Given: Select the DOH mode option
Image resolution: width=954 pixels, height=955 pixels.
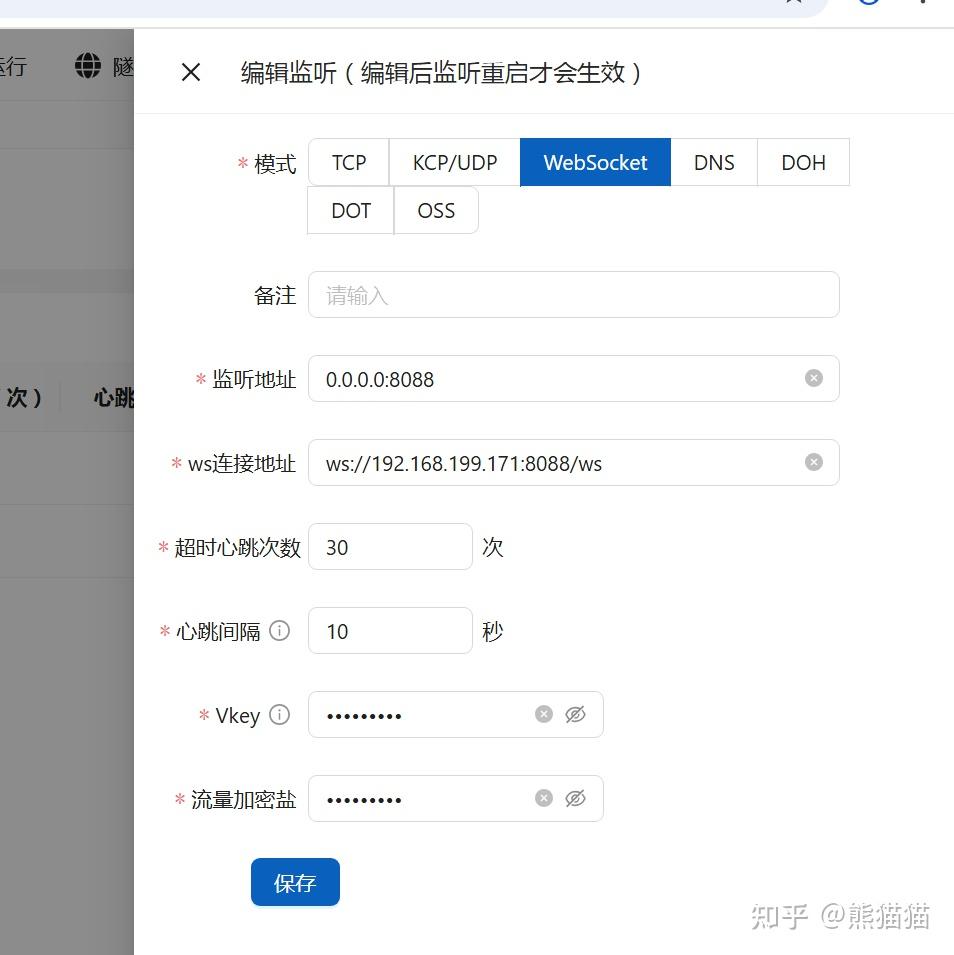Looking at the screenshot, I should (803, 162).
